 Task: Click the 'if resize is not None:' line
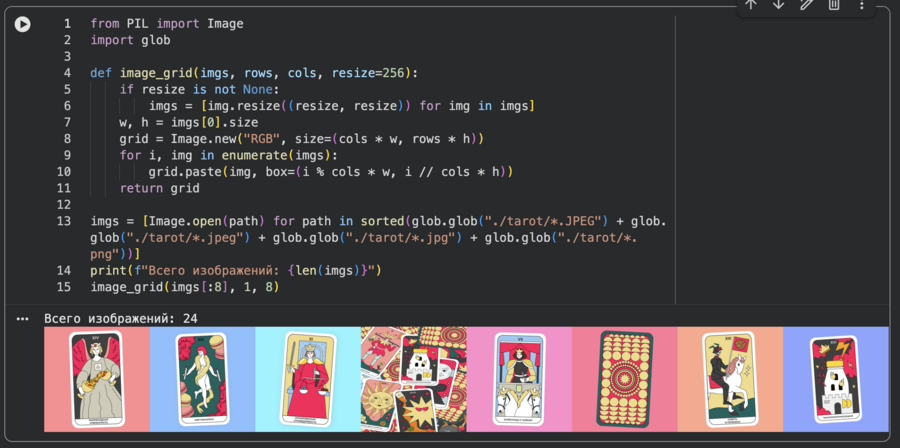[200, 89]
